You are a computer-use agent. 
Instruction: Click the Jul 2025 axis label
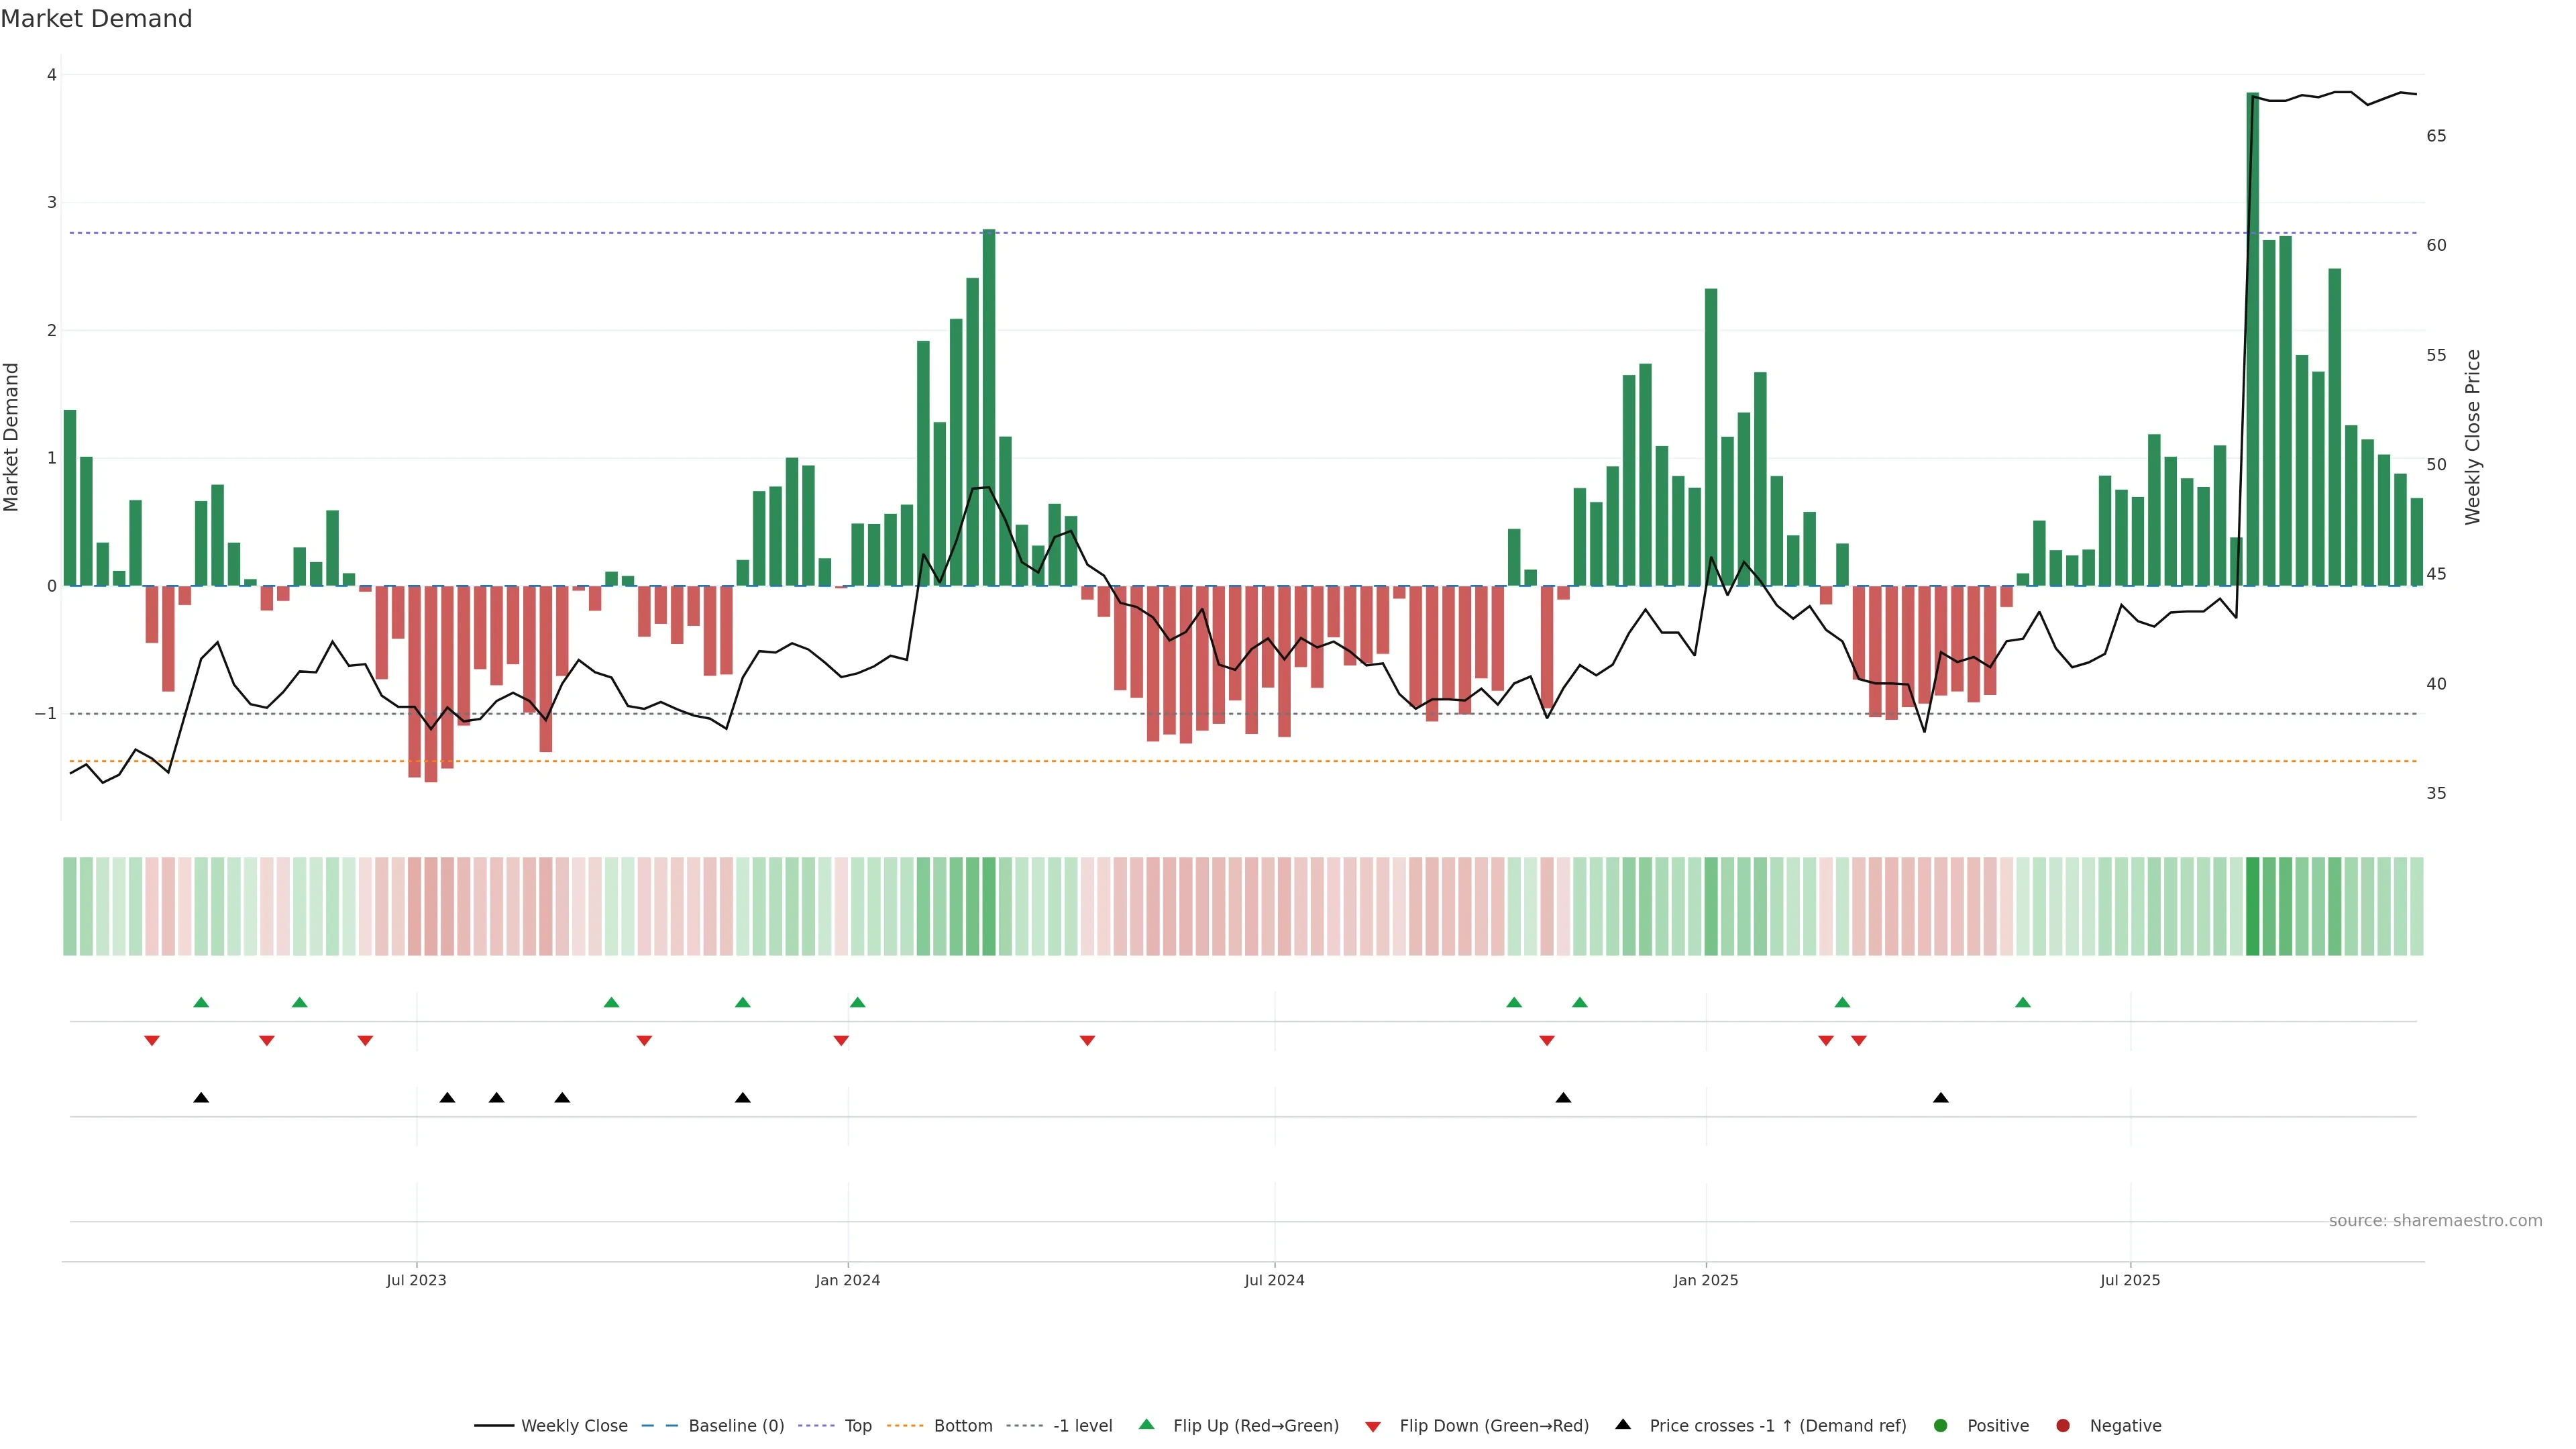(2130, 1280)
